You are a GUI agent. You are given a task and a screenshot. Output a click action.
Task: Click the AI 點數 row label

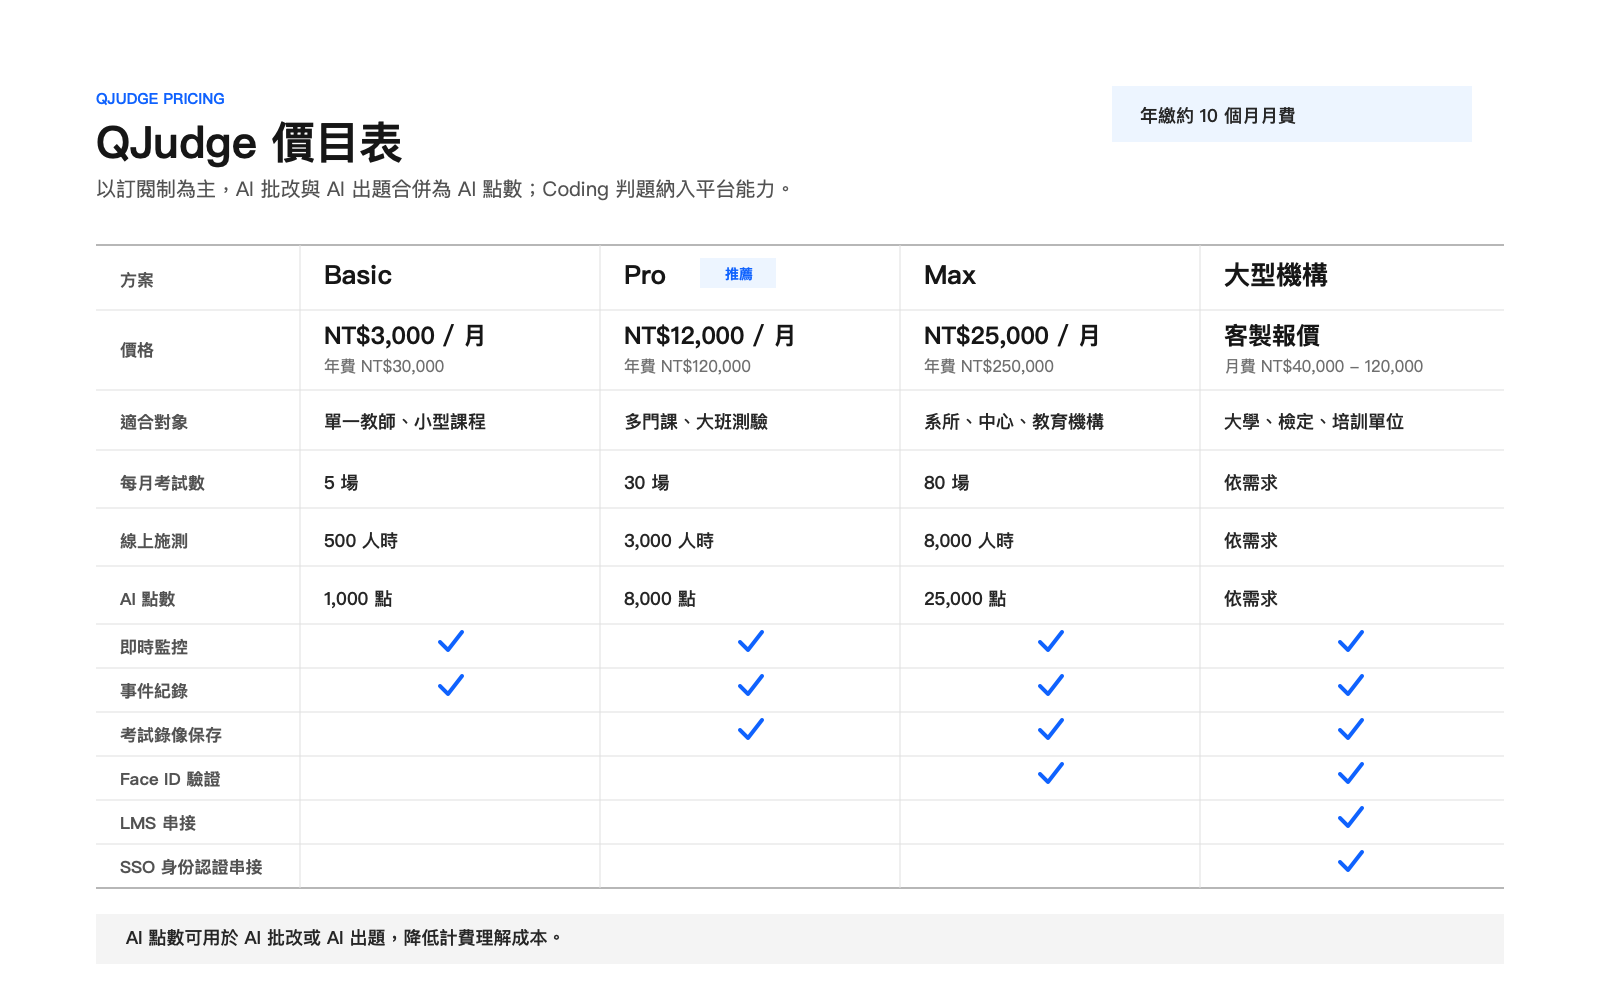(x=148, y=599)
